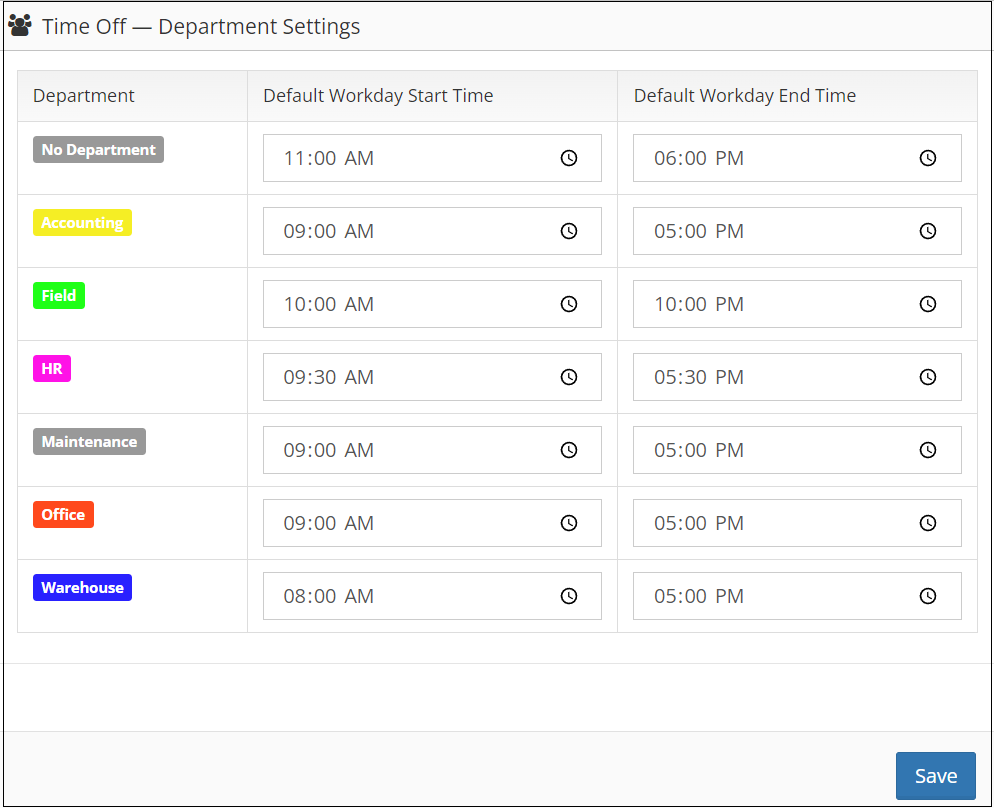Click the Field department end time field
The image size is (994, 808).
(780, 304)
